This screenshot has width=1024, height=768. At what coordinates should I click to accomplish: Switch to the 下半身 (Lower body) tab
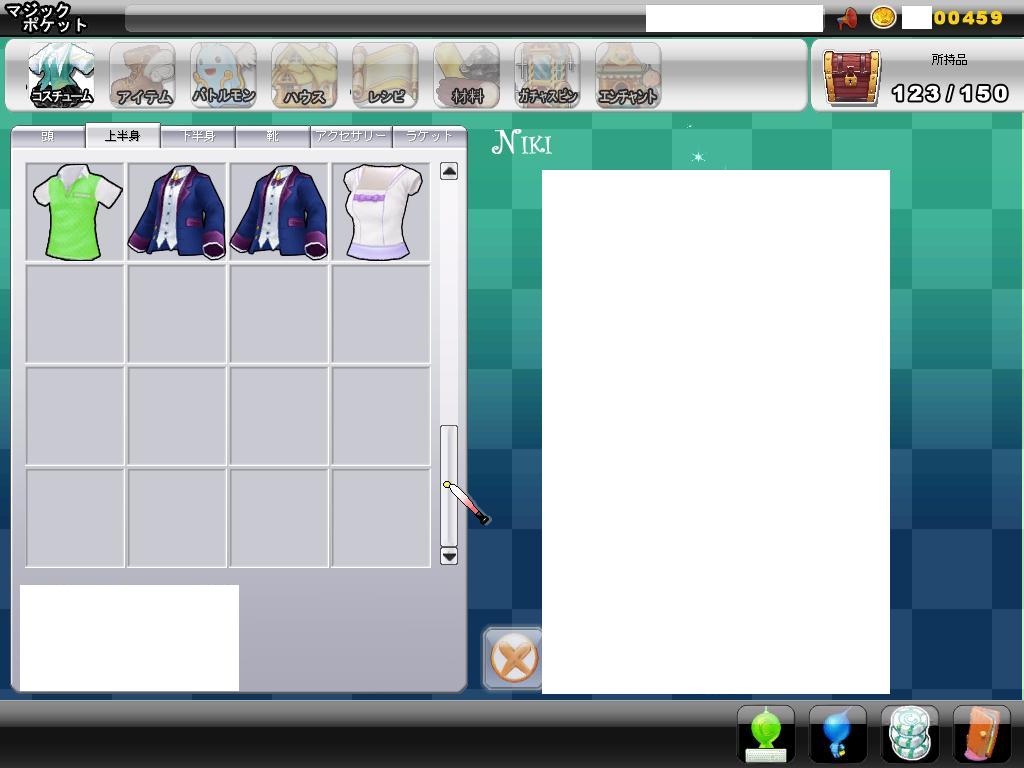[x=198, y=136]
